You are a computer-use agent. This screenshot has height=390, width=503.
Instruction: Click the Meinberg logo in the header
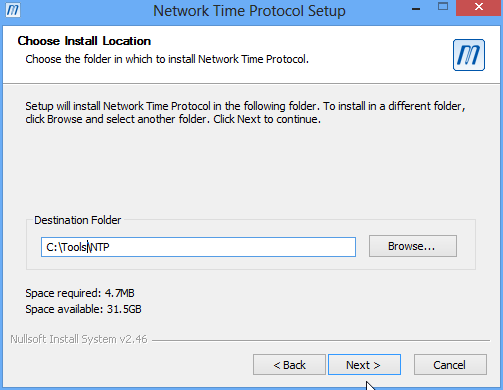[468, 55]
